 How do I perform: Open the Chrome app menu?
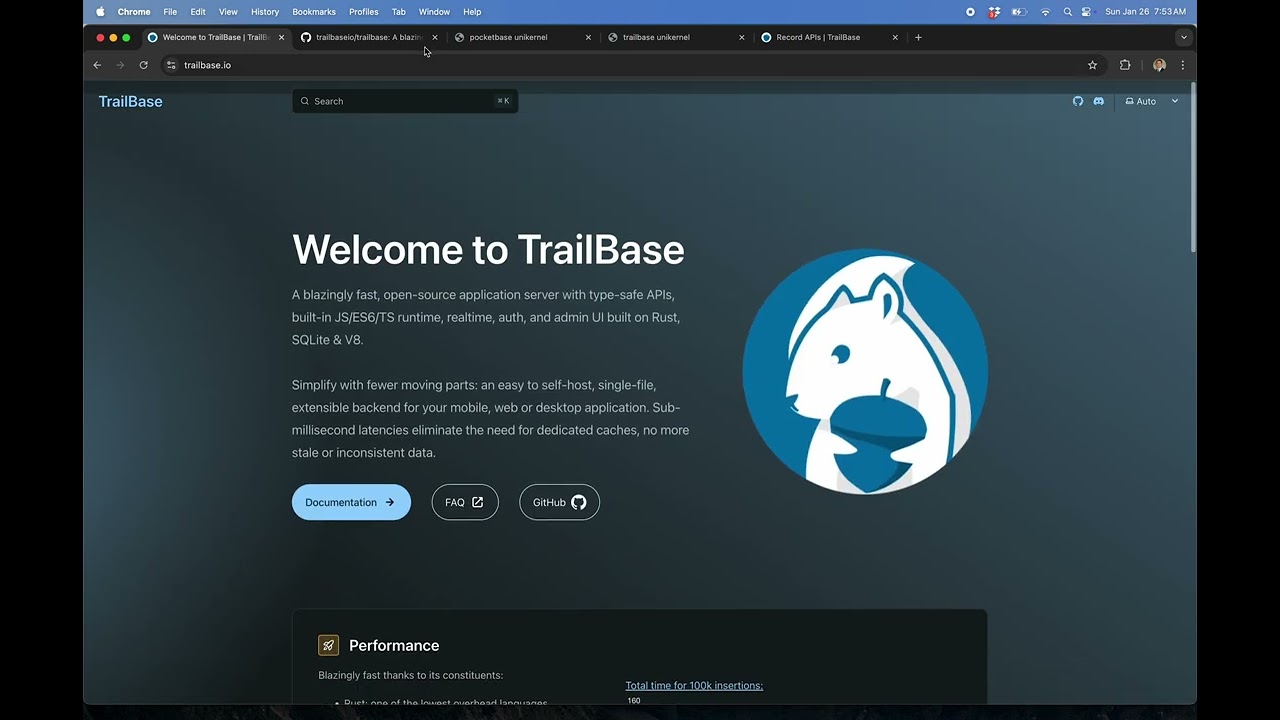point(134,12)
